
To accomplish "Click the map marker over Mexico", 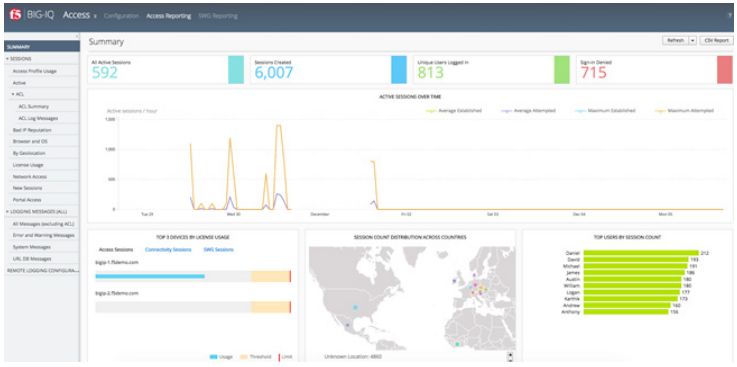I will [348, 325].
